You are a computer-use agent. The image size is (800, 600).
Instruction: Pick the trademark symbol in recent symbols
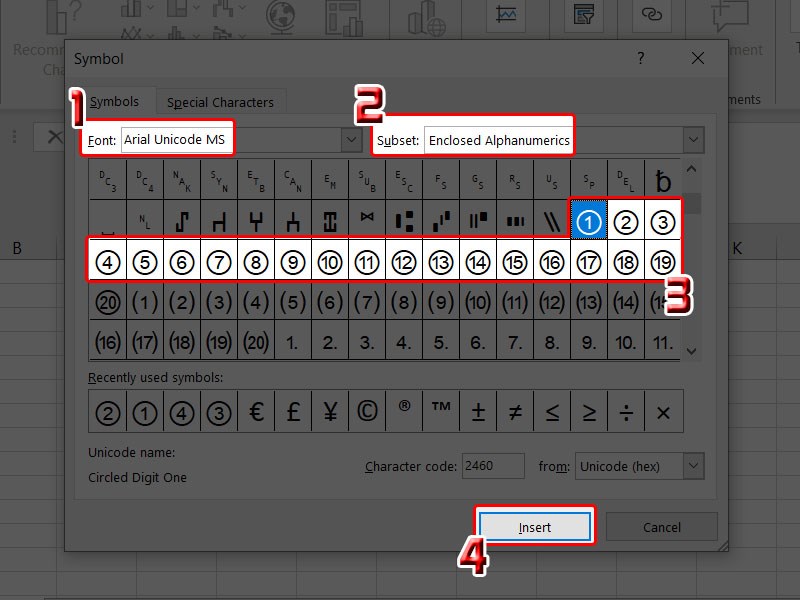click(441, 411)
